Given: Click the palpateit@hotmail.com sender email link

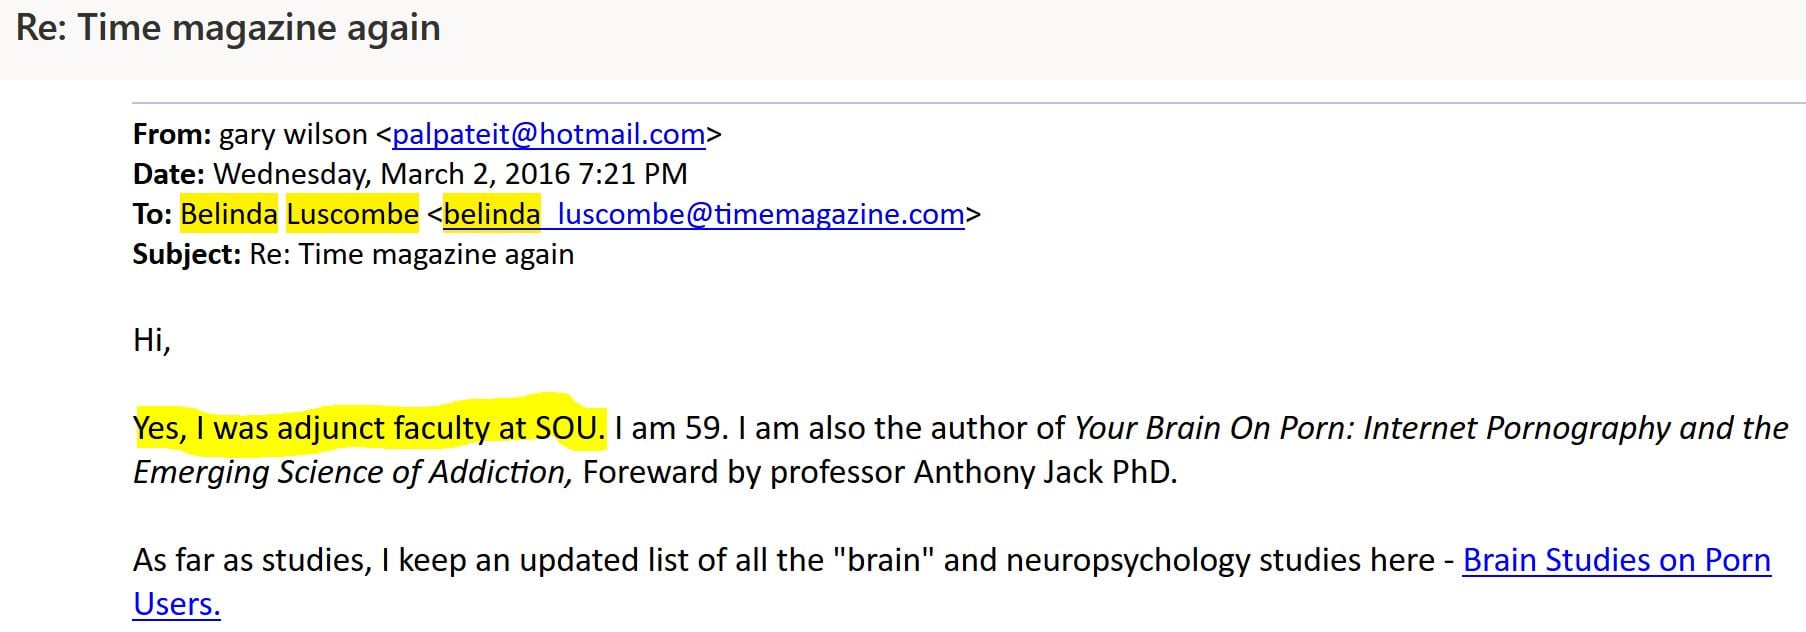Looking at the screenshot, I should click(x=549, y=134).
